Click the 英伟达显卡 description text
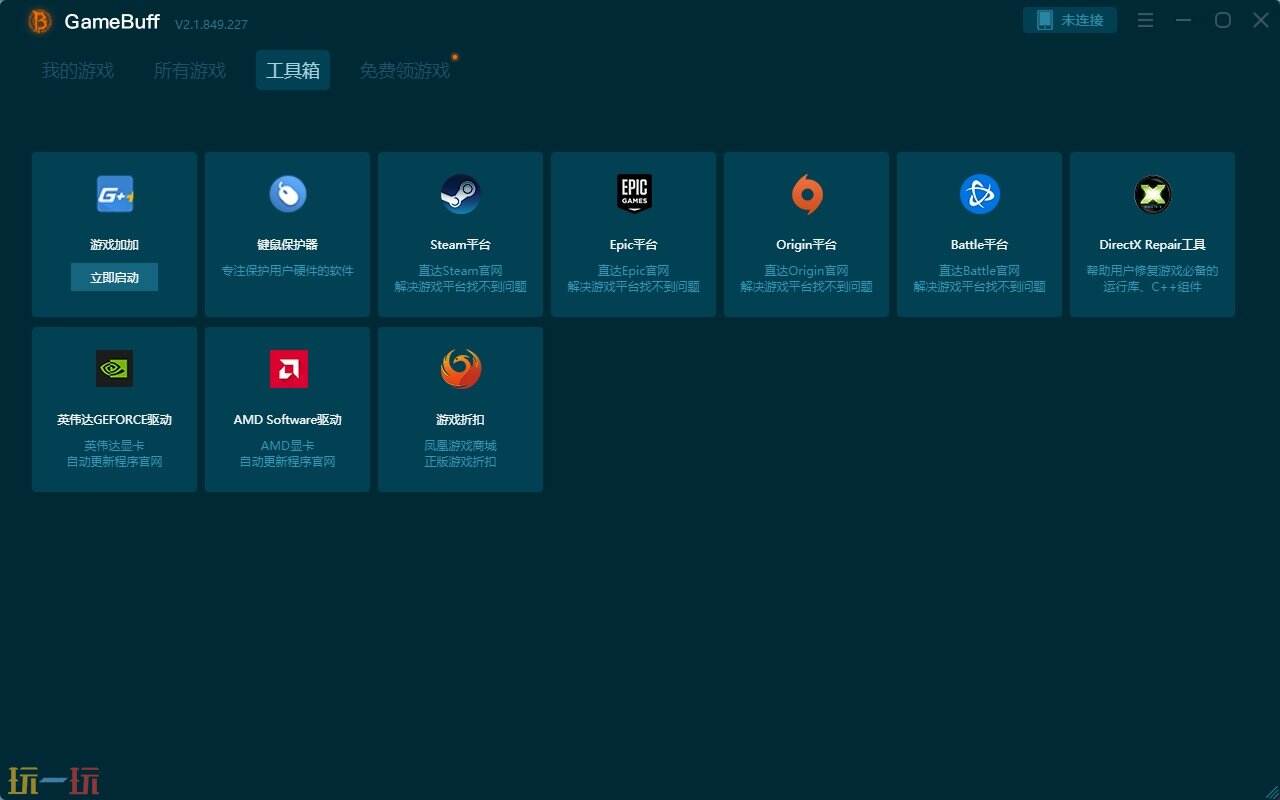Viewport: 1280px width, 800px height. tap(115, 446)
